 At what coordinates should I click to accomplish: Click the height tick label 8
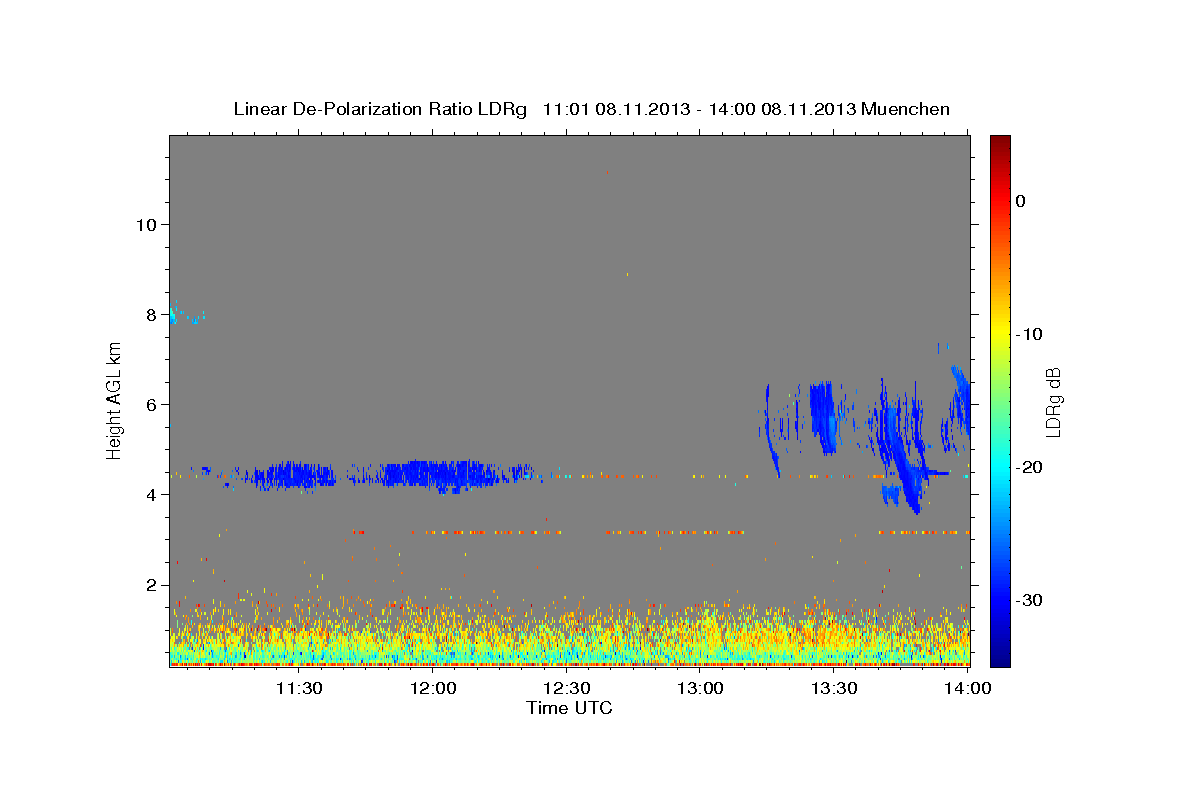coord(150,314)
